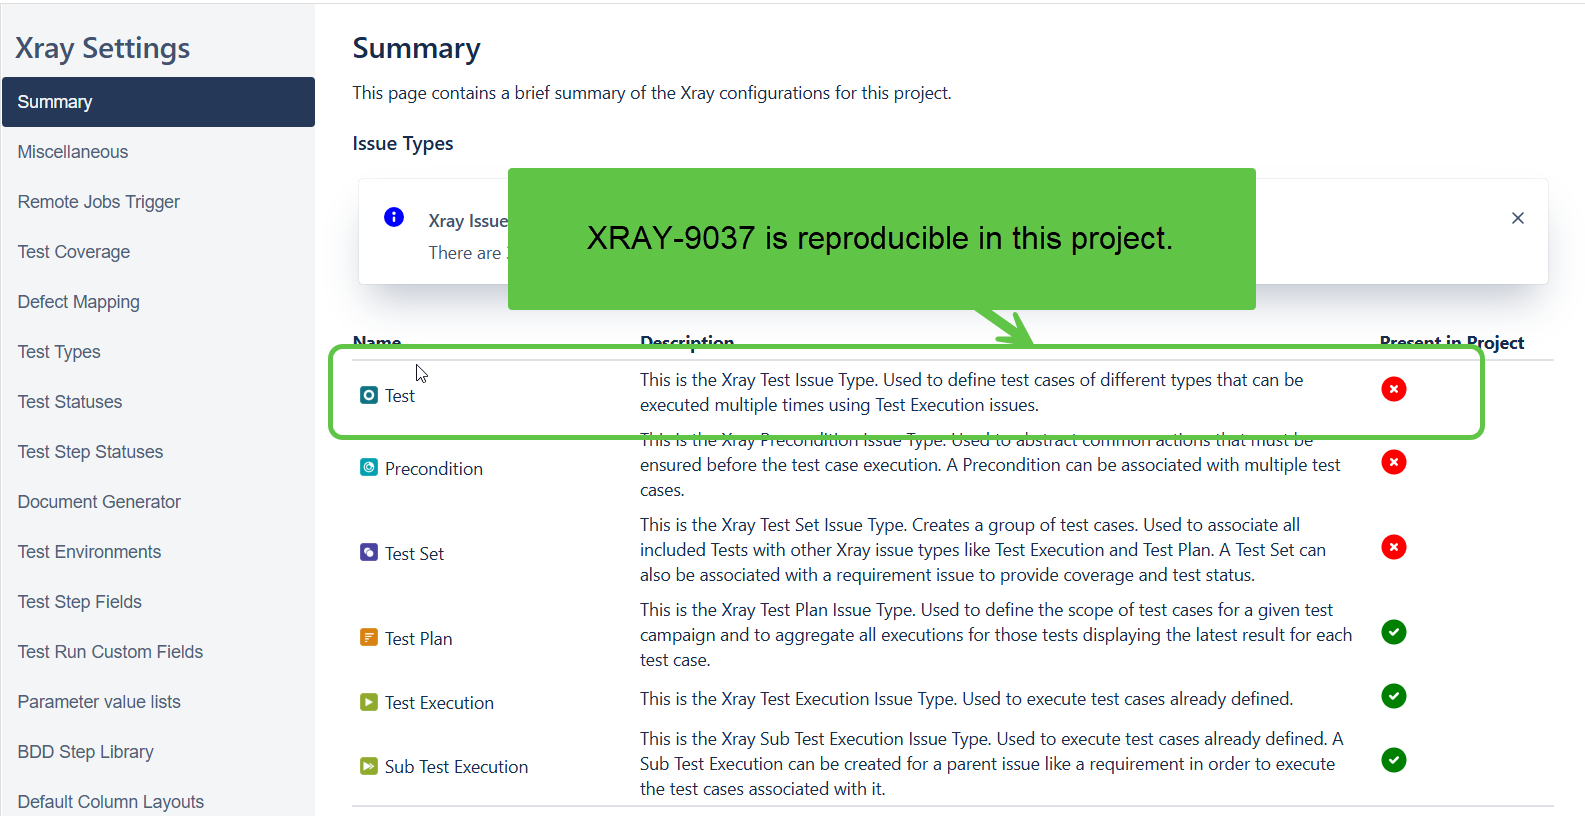The height and width of the screenshot is (816, 1585).
Task: Click green check status for Test Plan
Action: pos(1393,632)
